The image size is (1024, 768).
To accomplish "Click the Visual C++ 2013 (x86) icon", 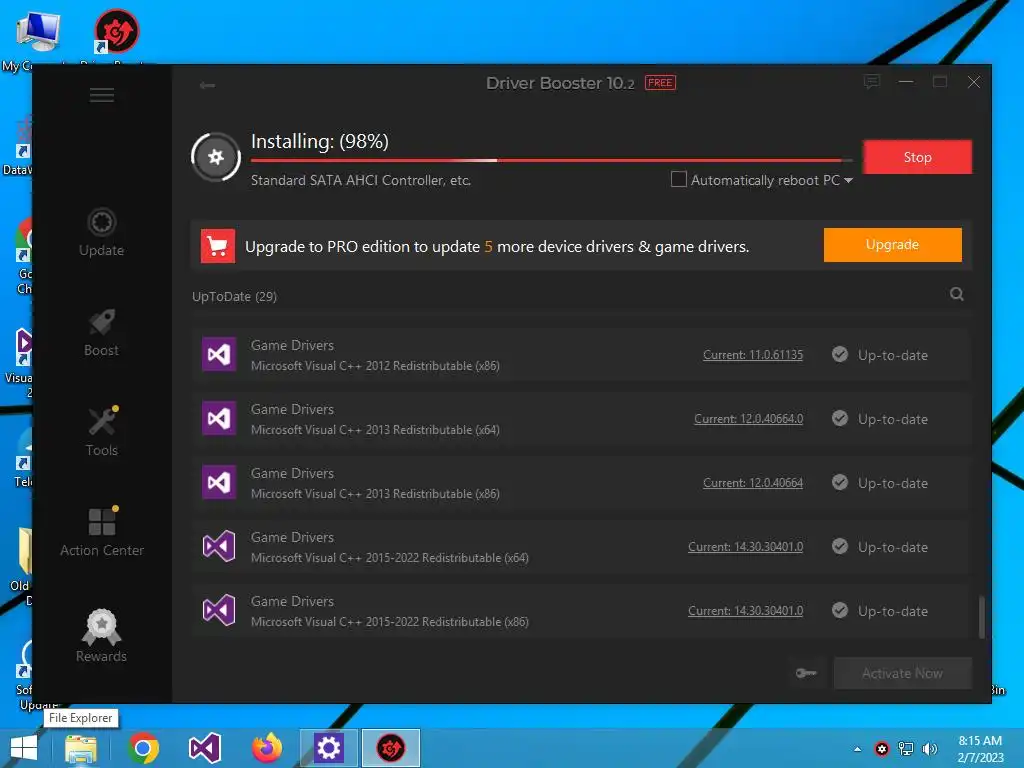I will click(219, 482).
